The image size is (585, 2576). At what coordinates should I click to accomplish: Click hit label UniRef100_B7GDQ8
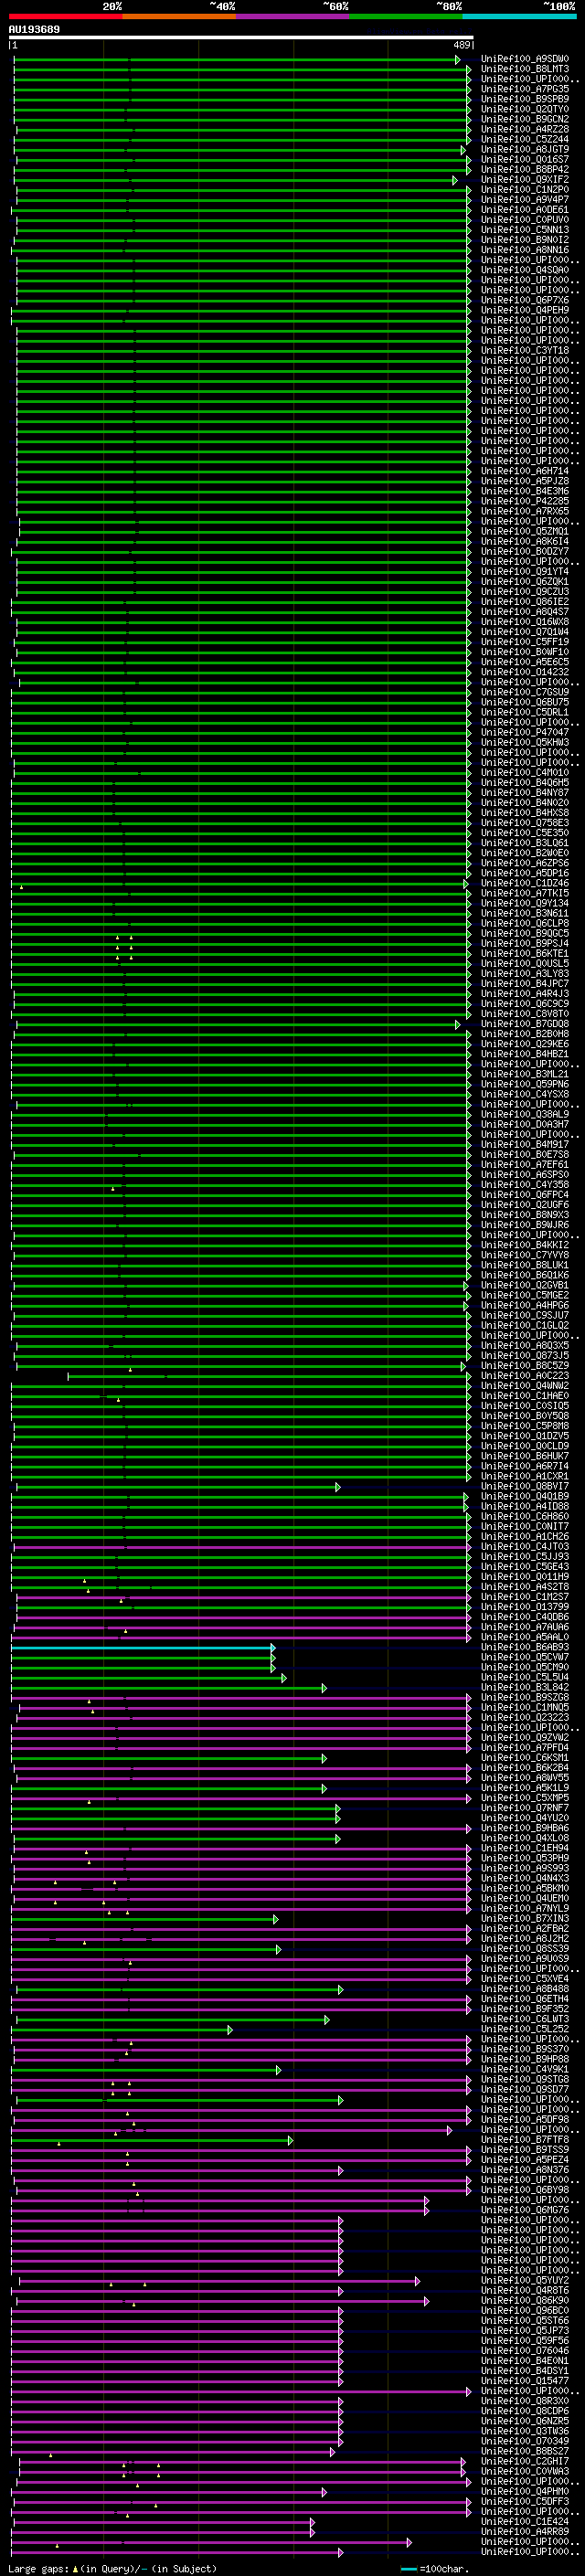point(525,1024)
